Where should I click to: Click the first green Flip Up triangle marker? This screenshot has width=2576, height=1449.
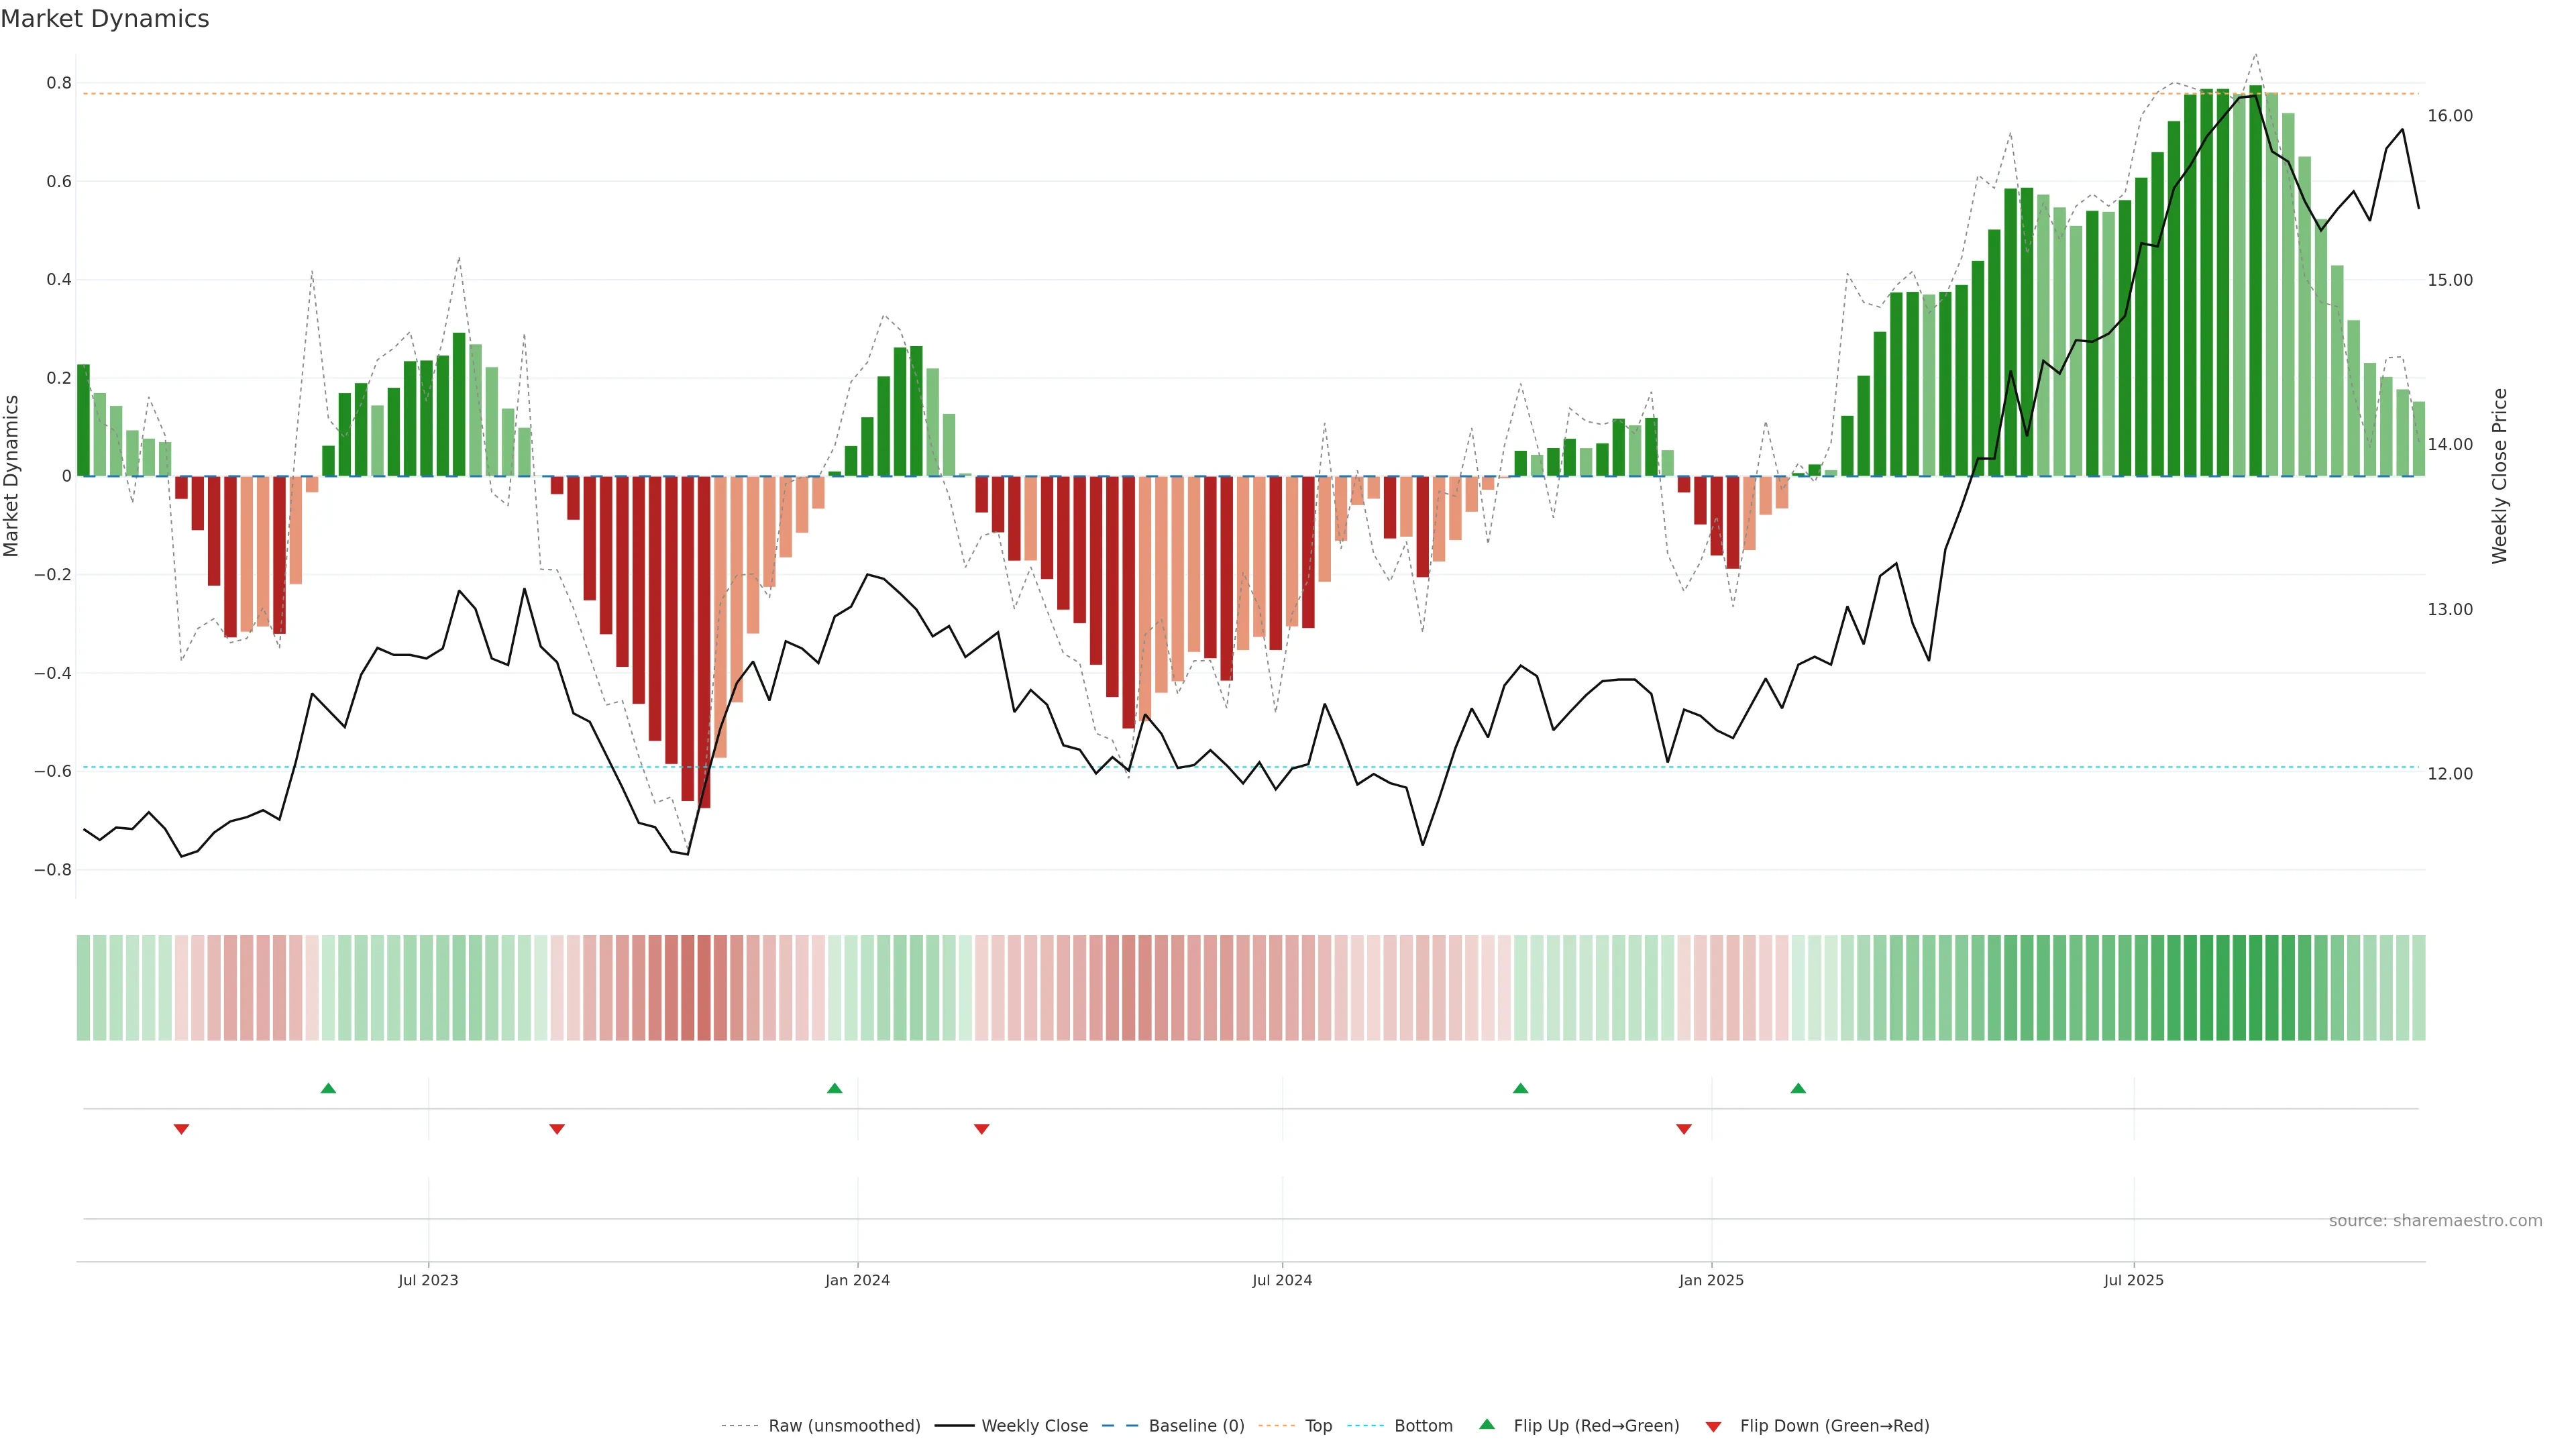pyautogui.click(x=328, y=1088)
